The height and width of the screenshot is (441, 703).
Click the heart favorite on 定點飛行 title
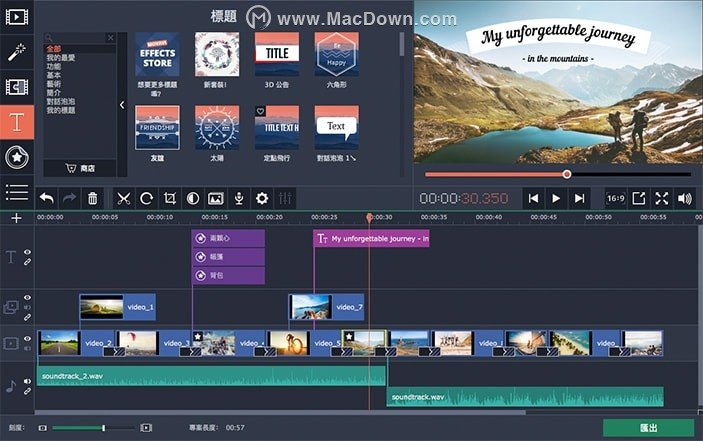[260, 111]
